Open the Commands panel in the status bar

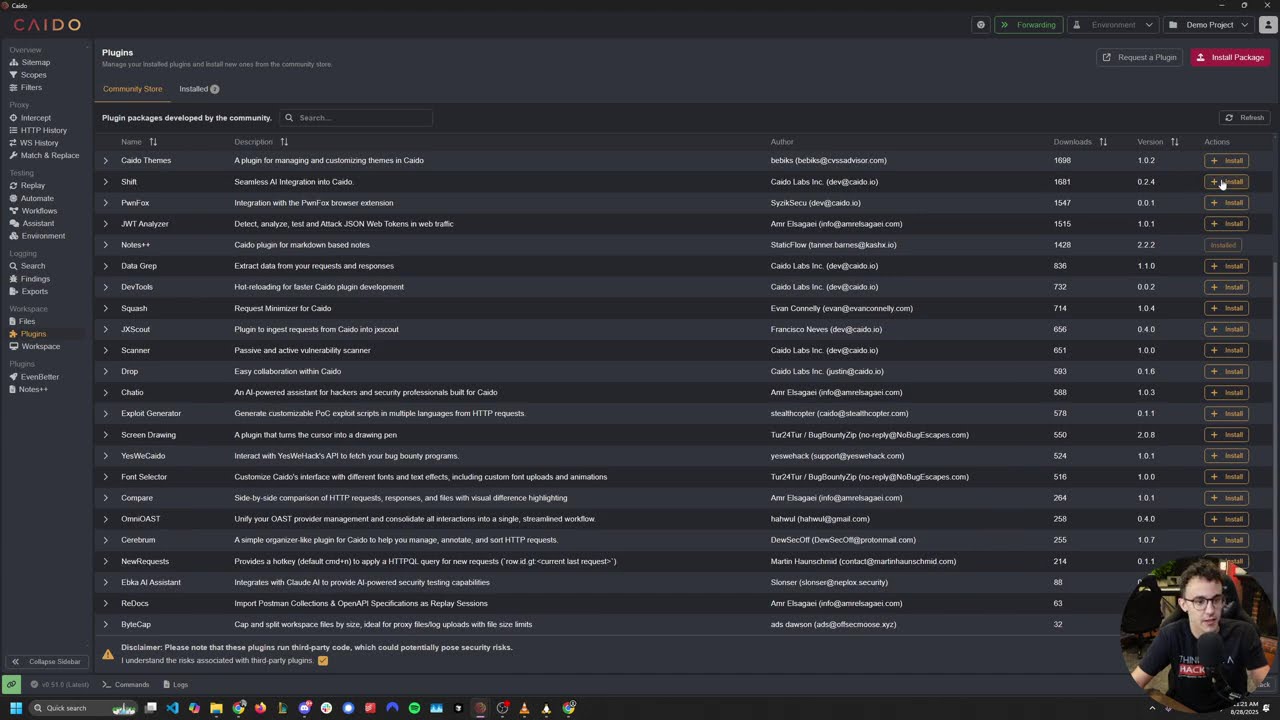pos(126,685)
